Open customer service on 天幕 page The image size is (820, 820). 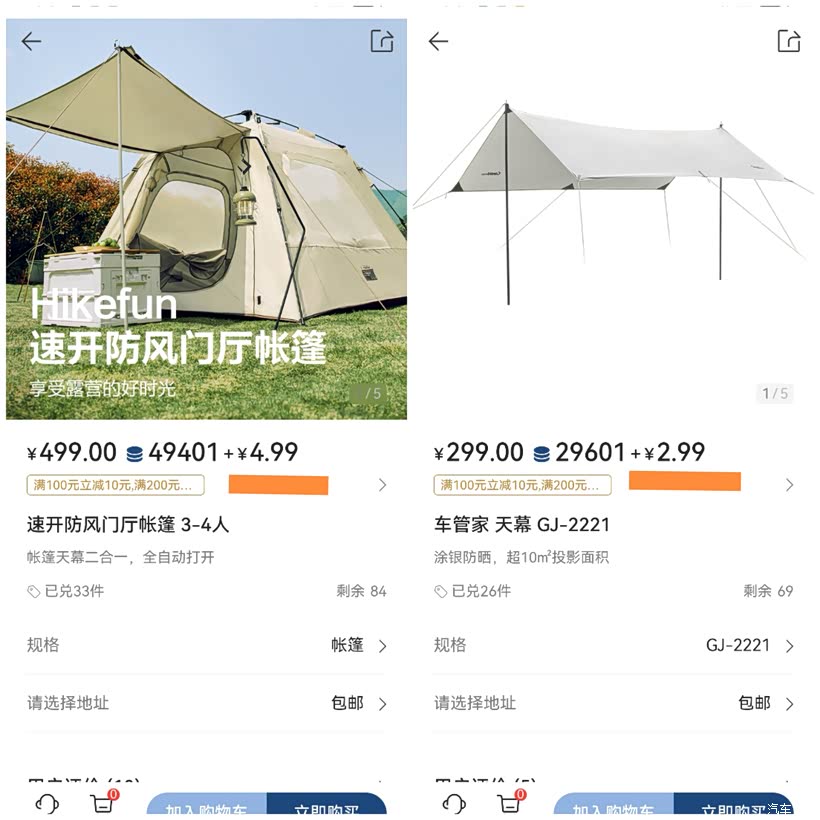(453, 804)
